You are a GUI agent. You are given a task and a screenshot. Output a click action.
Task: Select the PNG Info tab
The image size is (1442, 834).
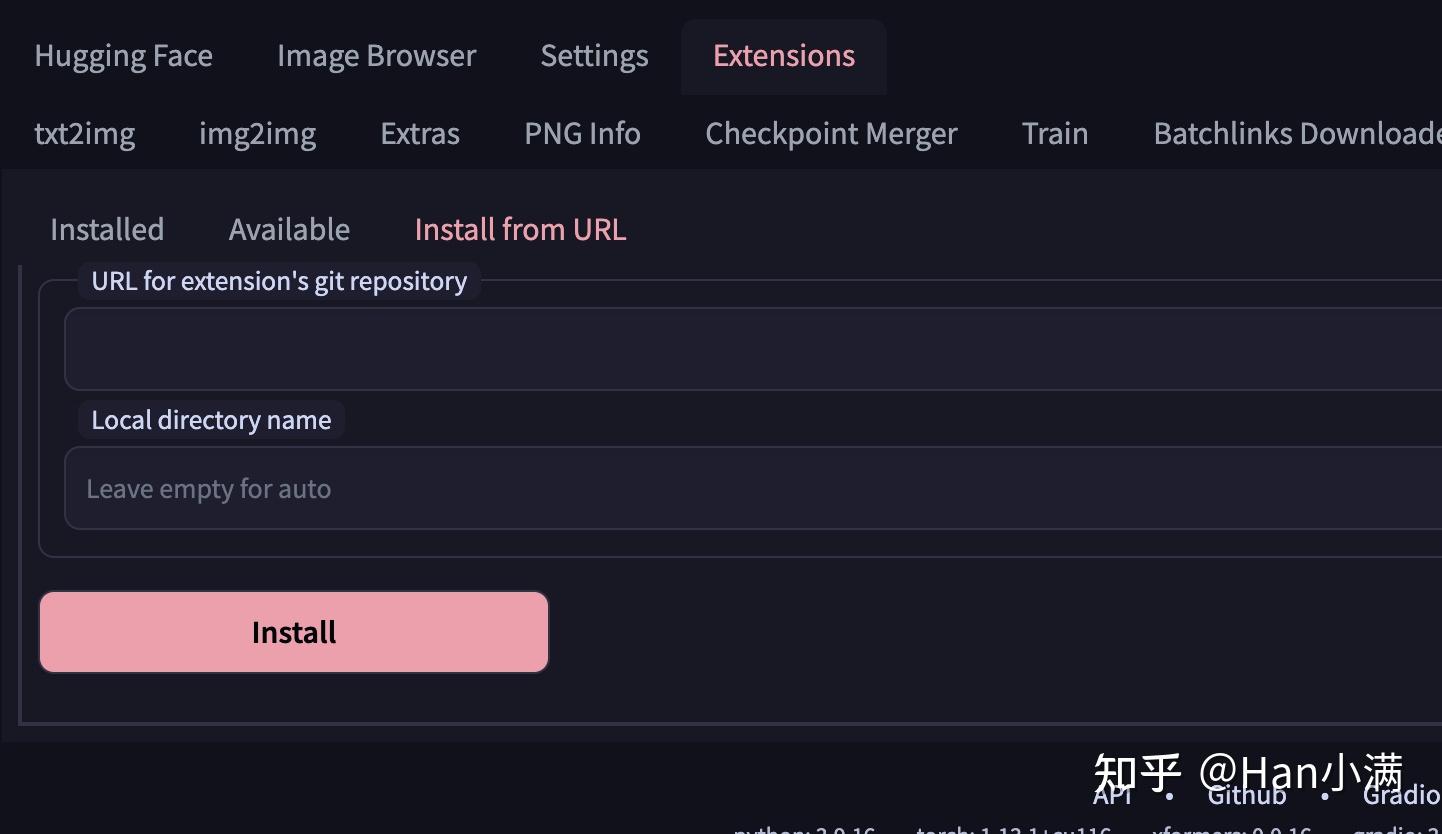582,134
